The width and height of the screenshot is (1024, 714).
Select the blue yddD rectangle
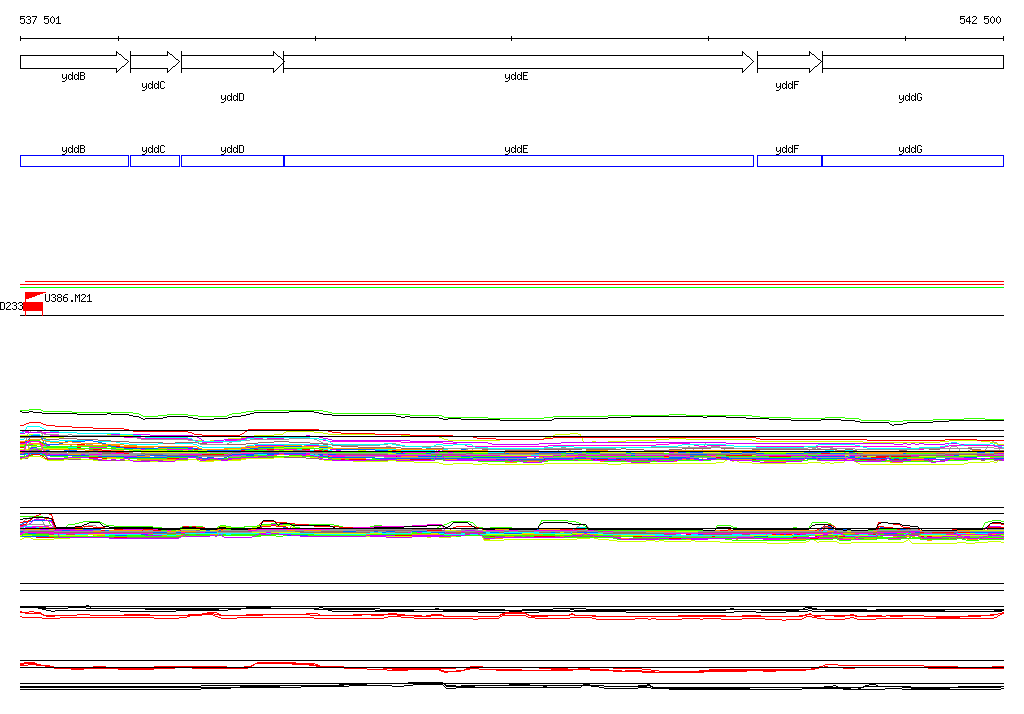tap(232, 161)
